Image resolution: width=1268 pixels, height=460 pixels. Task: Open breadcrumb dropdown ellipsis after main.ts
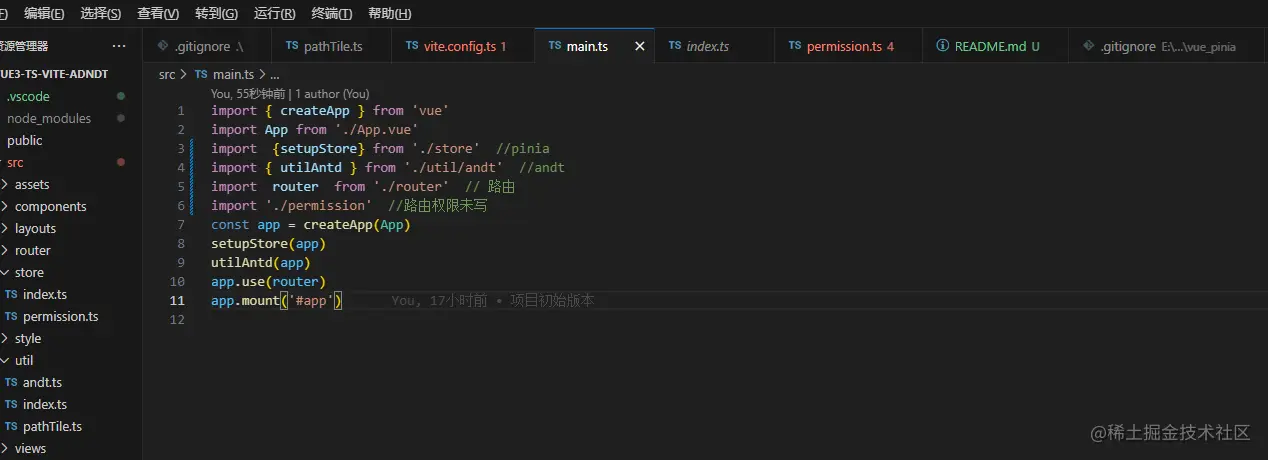point(275,74)
